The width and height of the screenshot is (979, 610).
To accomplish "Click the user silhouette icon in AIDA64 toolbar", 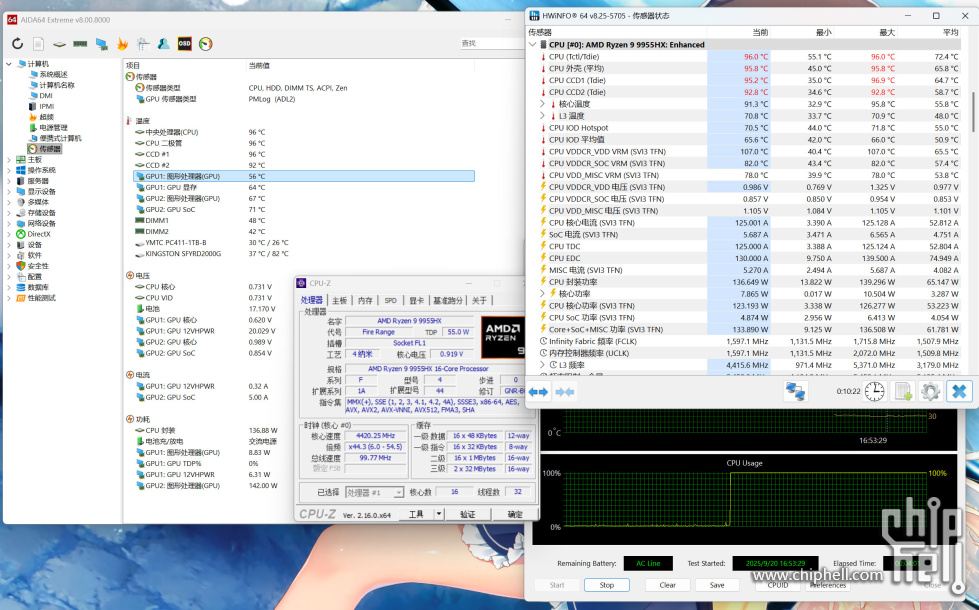I will [x=164, y=44].
